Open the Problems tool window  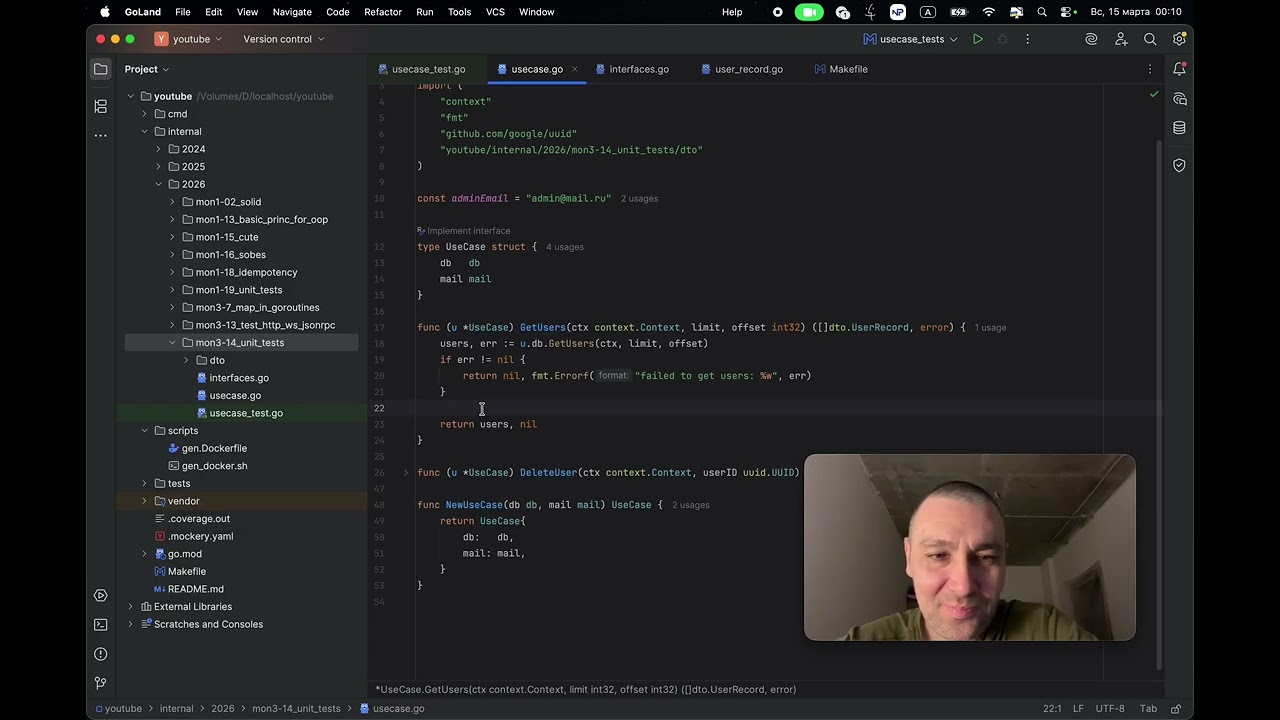100,654
